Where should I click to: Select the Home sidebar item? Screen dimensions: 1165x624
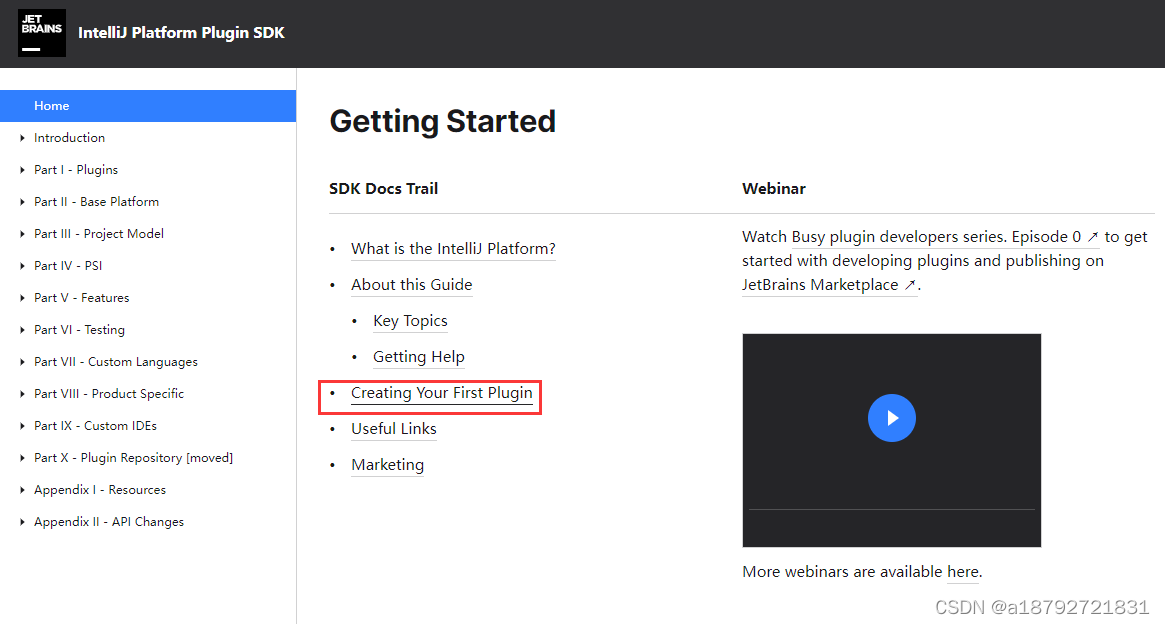[148, 105]
